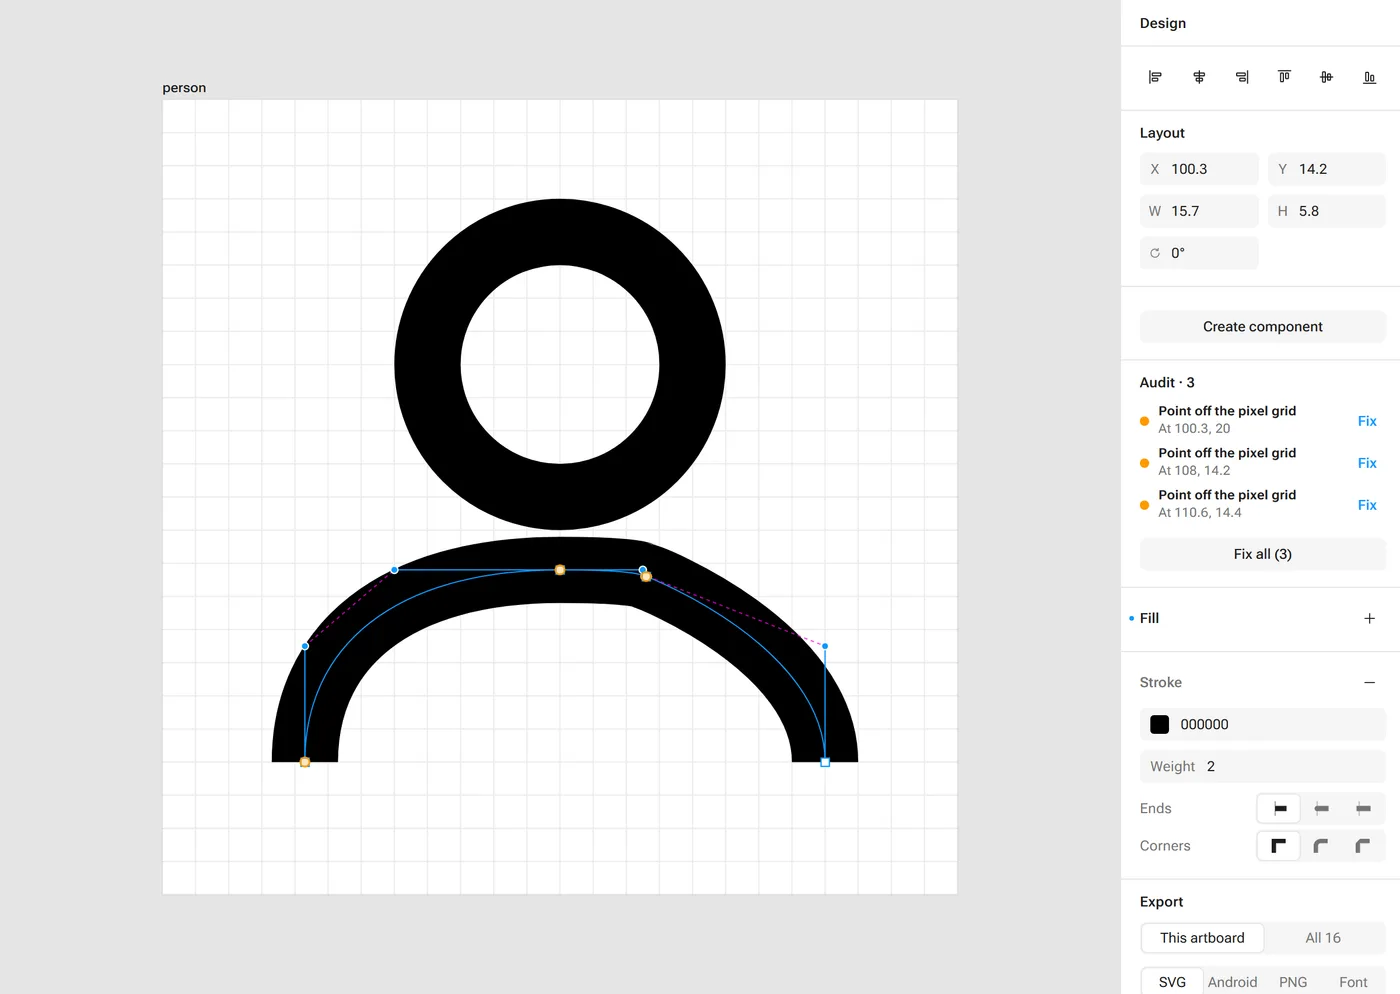This screenshot has width=1400, height=994.
Task: Click Fix all (3) button
Action: click(x=1263, y=554)
